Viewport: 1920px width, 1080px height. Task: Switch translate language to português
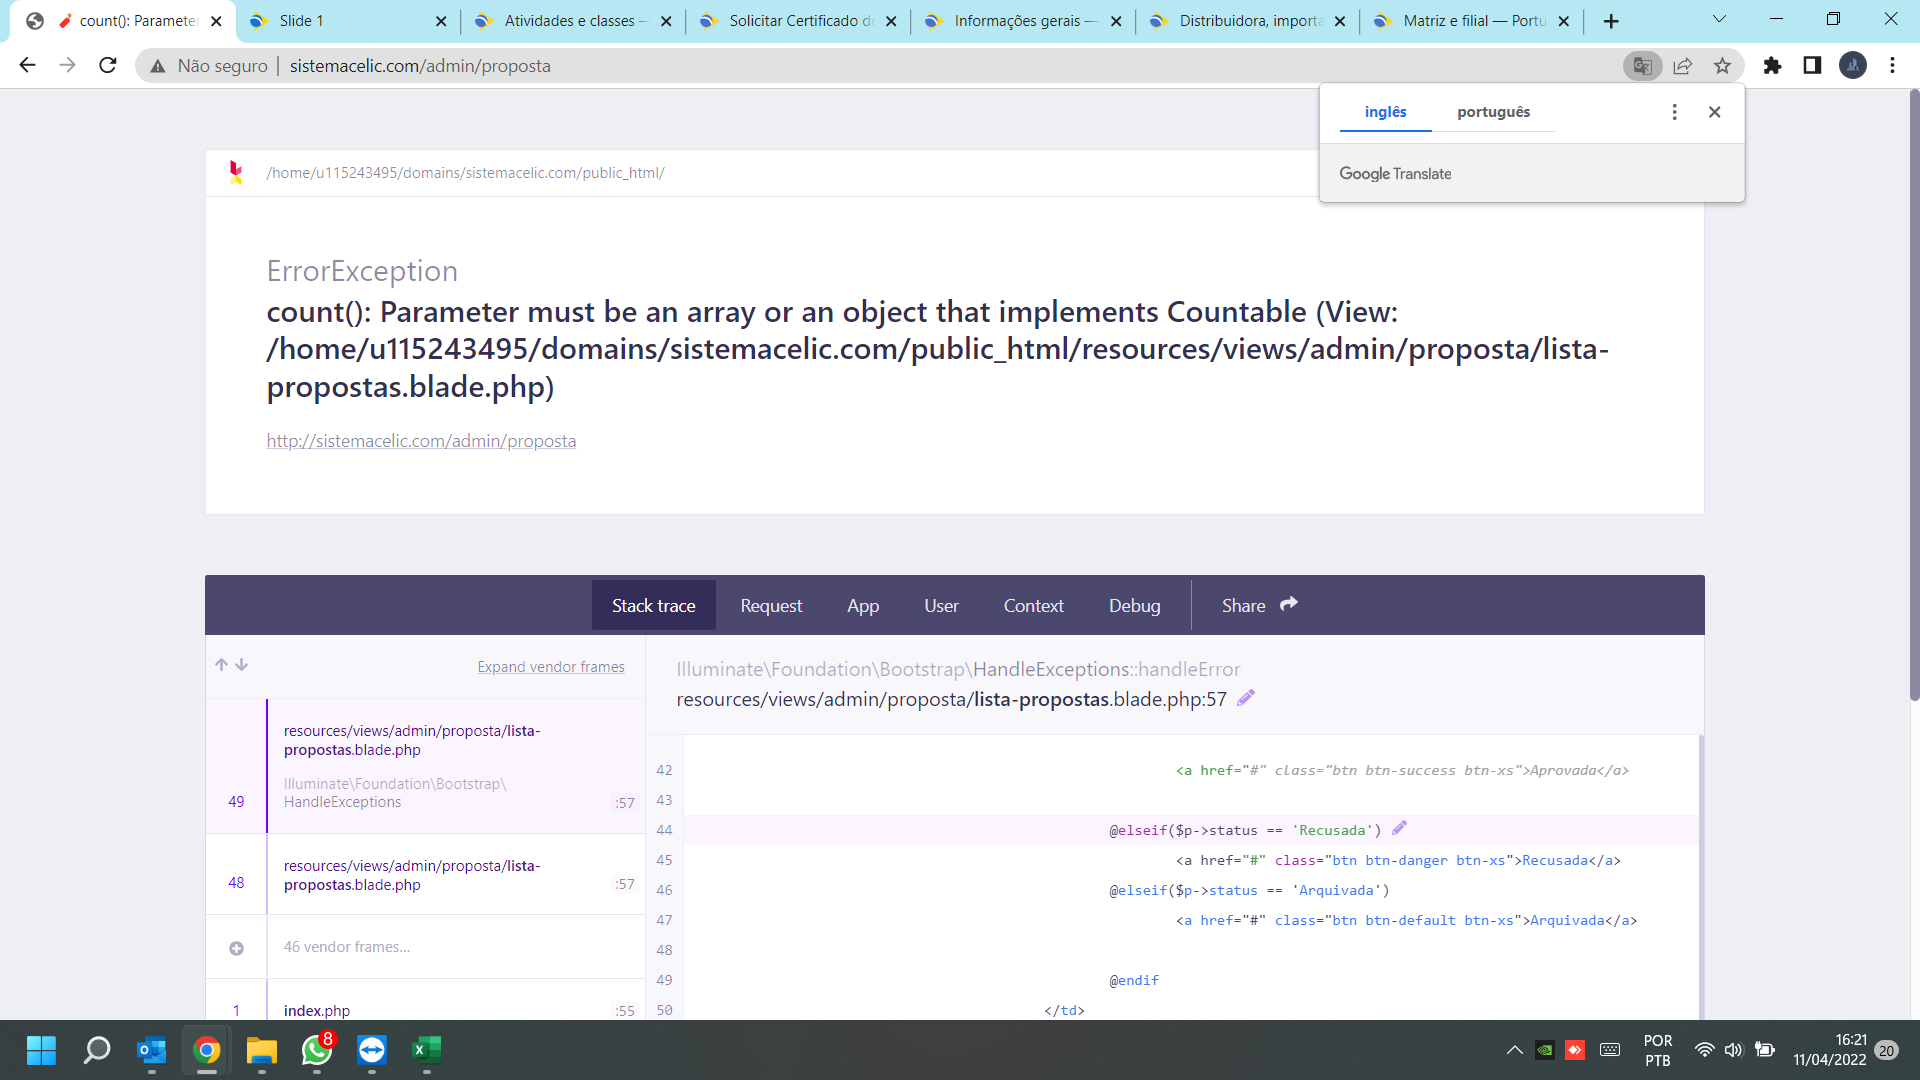(1494, 112)
